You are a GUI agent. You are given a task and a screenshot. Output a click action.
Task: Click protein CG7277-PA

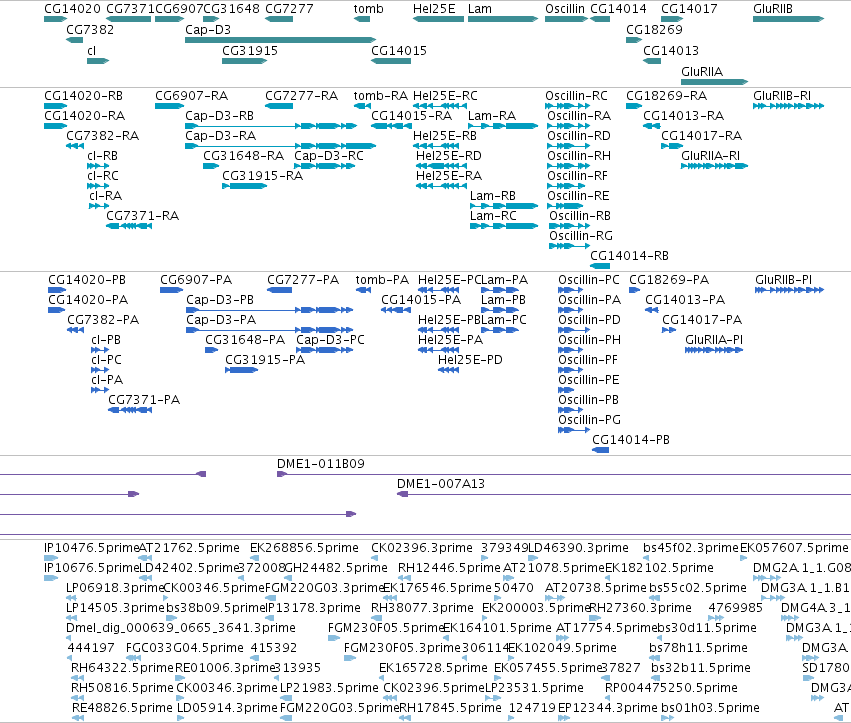303,280
